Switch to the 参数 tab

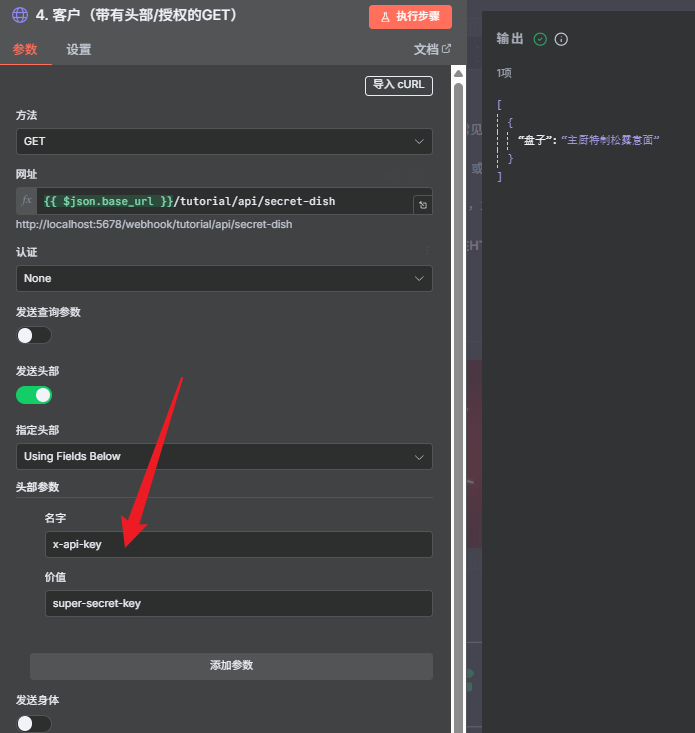pyautogui.click(x=25, y=49)
